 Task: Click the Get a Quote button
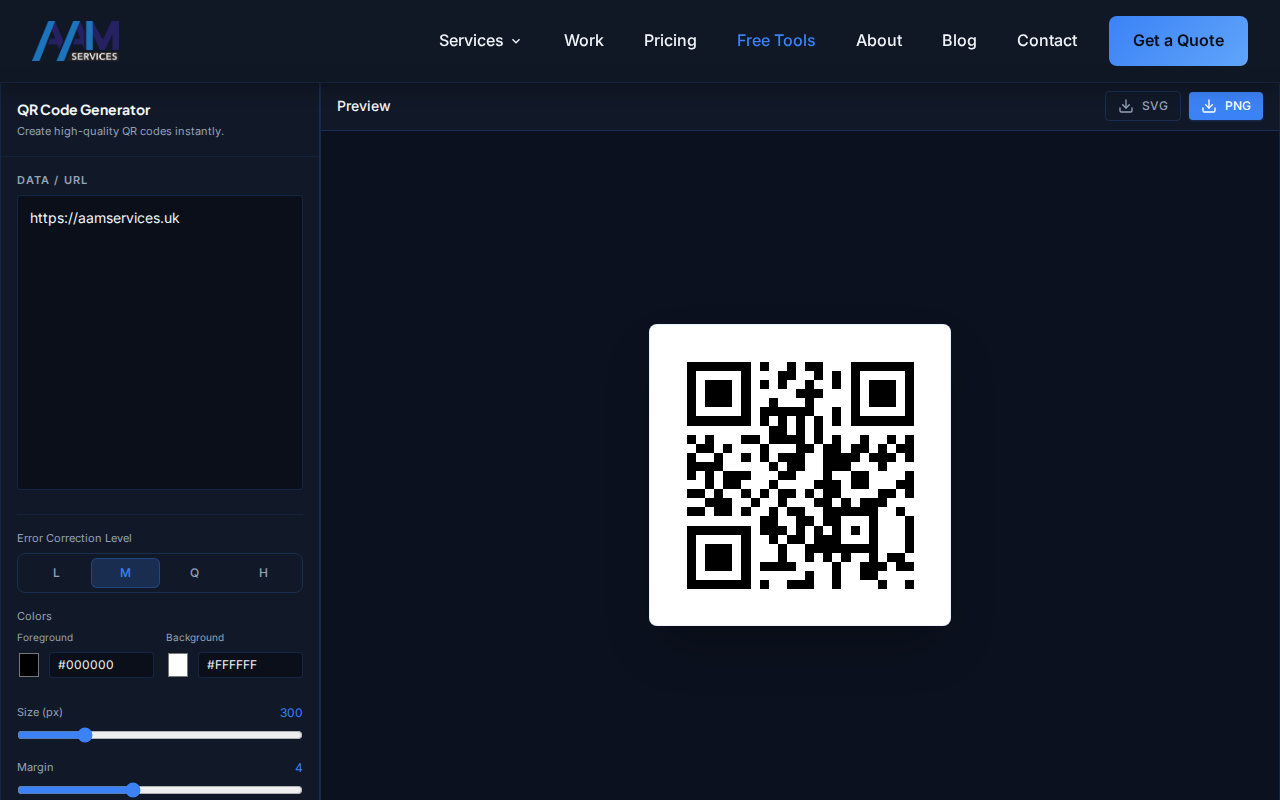pos(1178,41)
